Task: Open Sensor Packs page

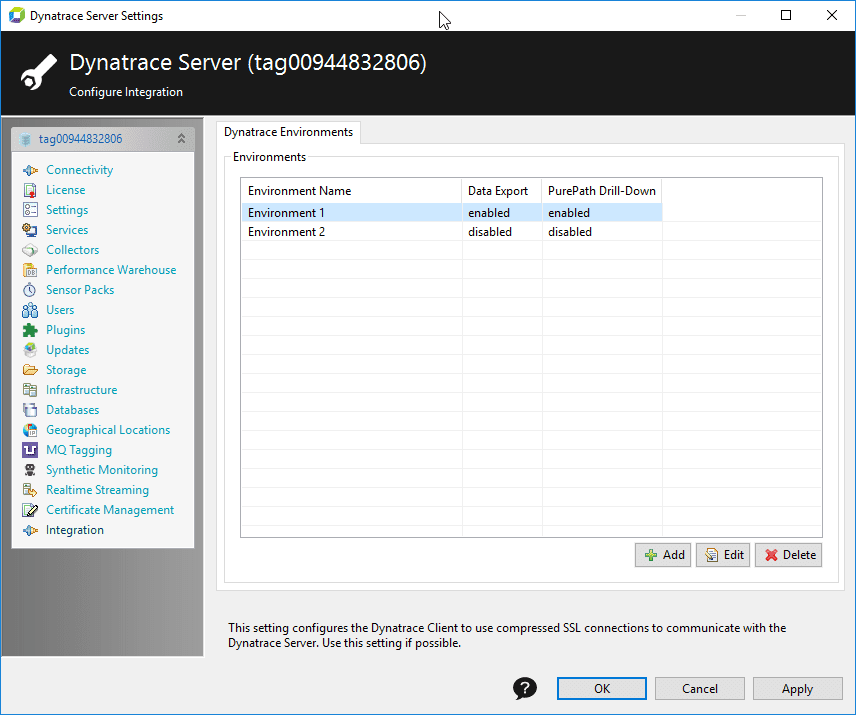Action: pos(80,290)
